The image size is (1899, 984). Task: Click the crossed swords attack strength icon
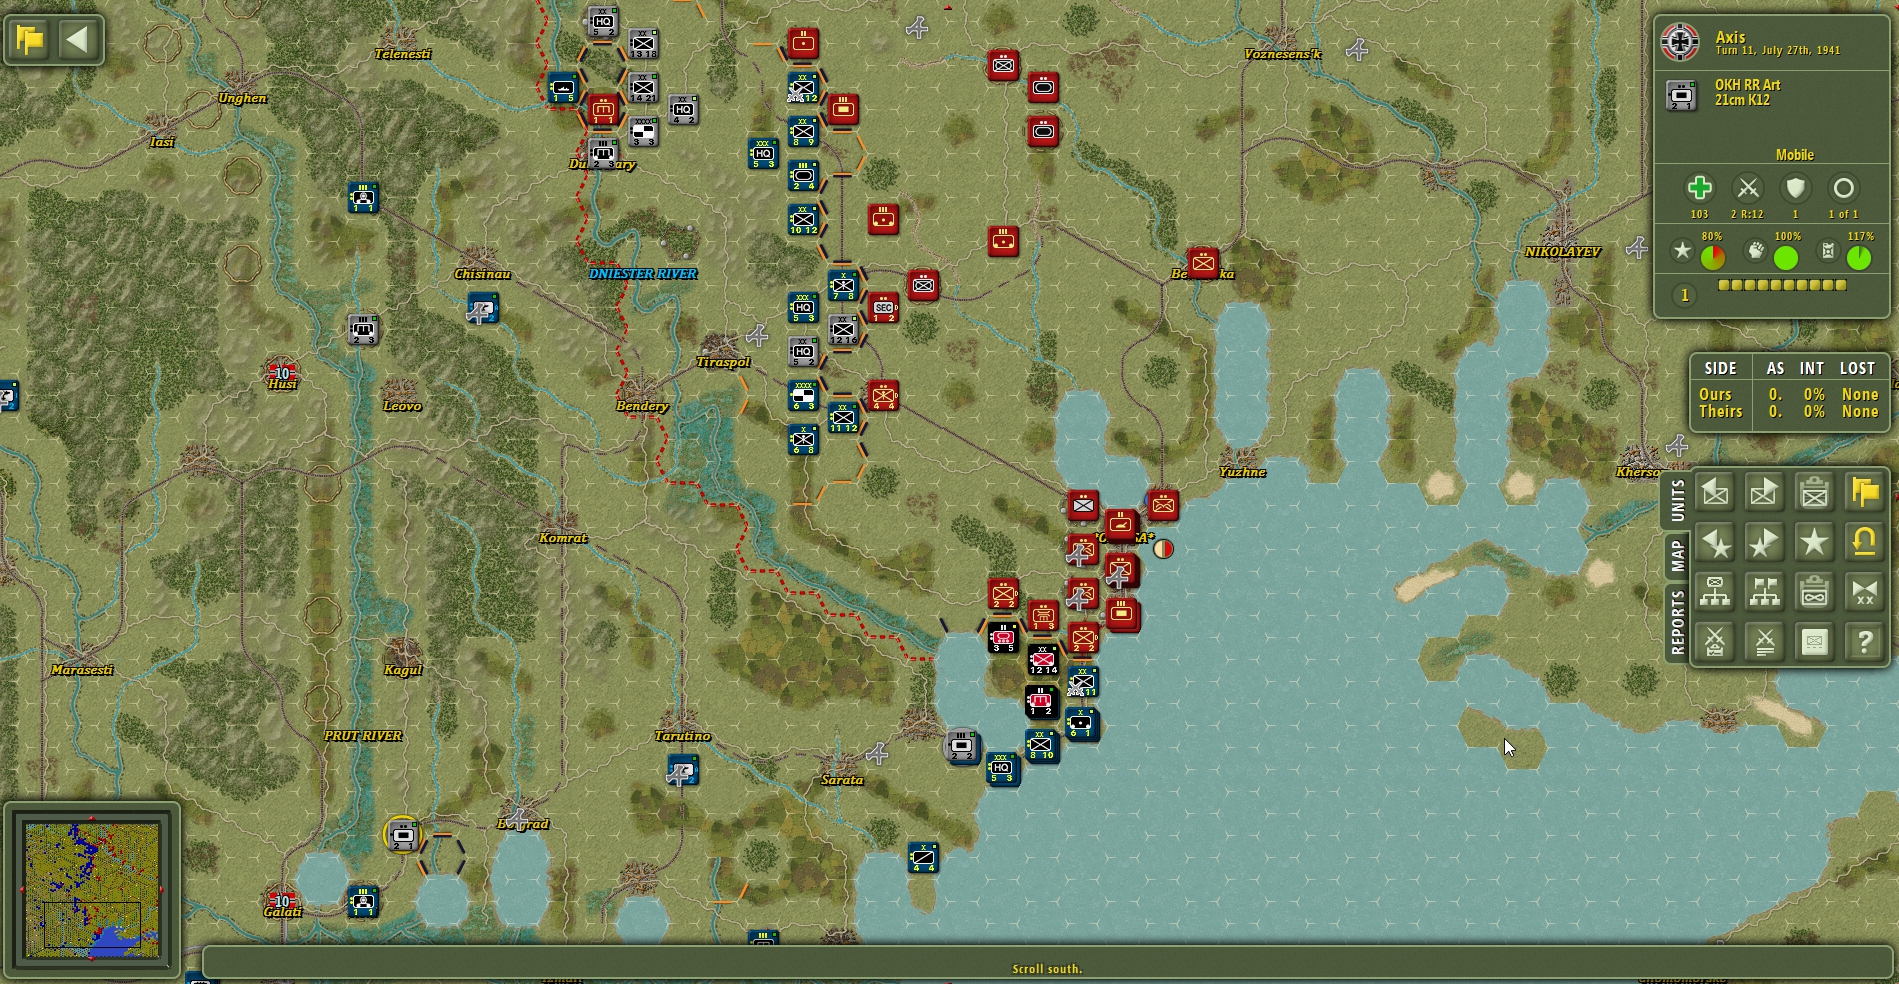1747,188
